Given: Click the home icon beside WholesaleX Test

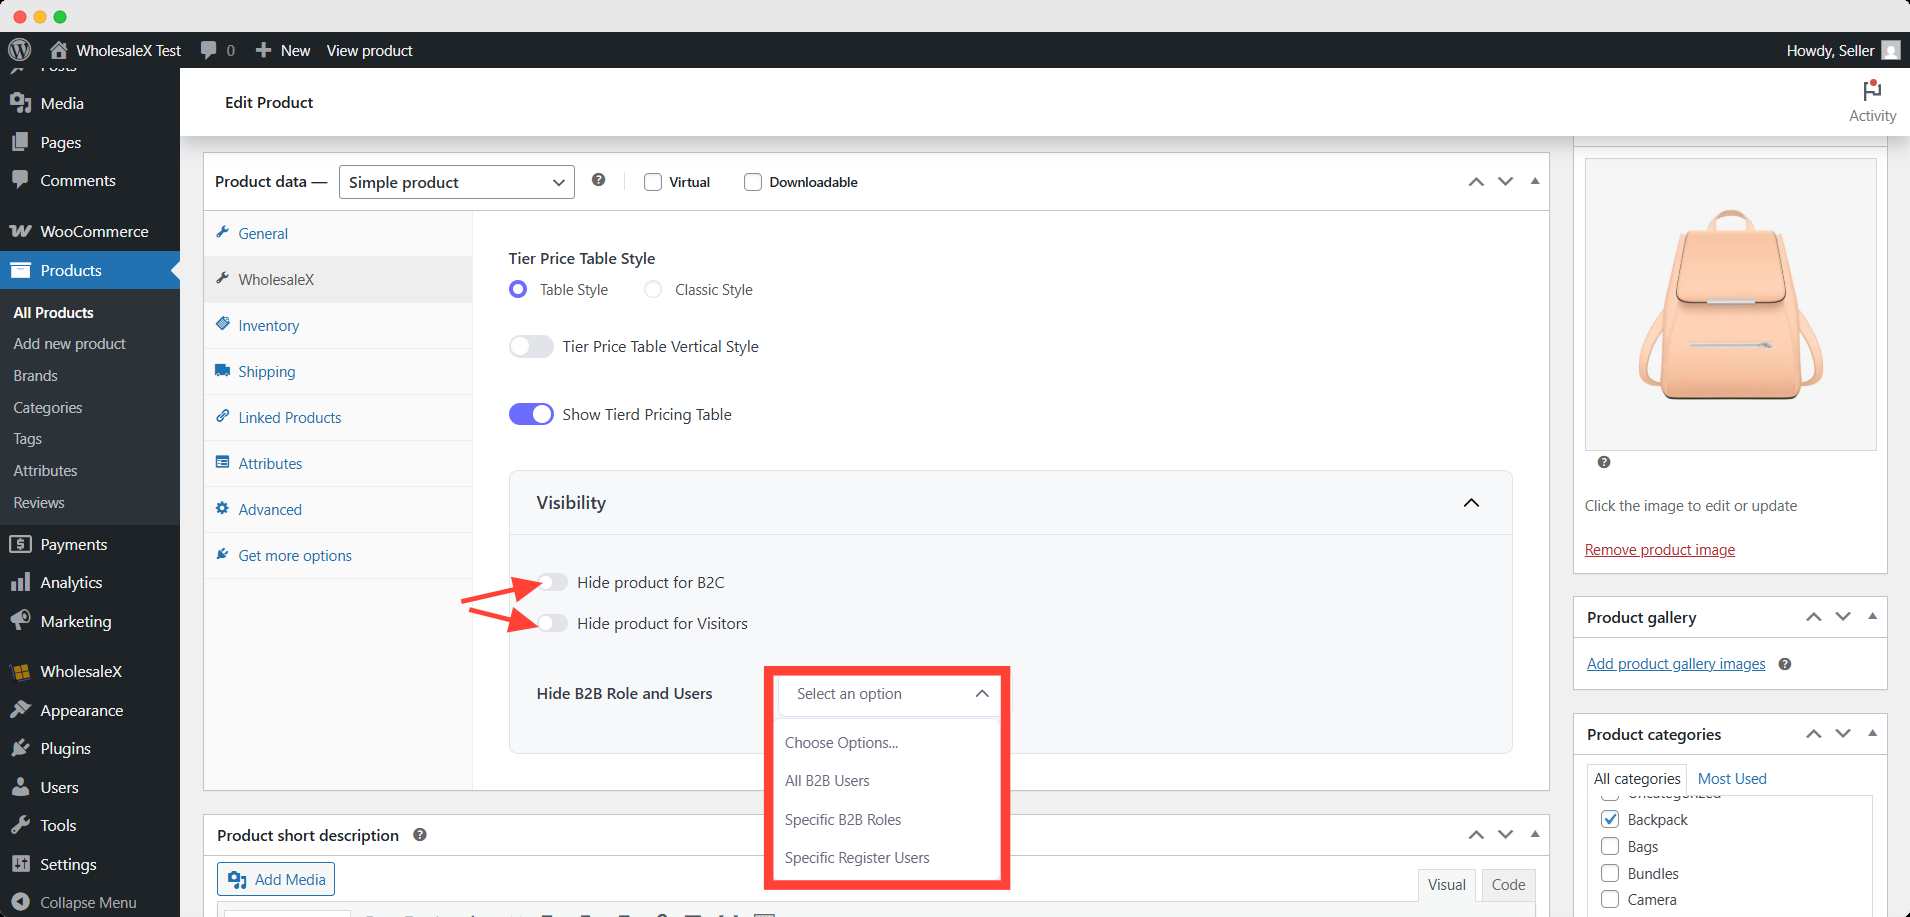Looking at the screenshot, I should [x=59, y=50].
